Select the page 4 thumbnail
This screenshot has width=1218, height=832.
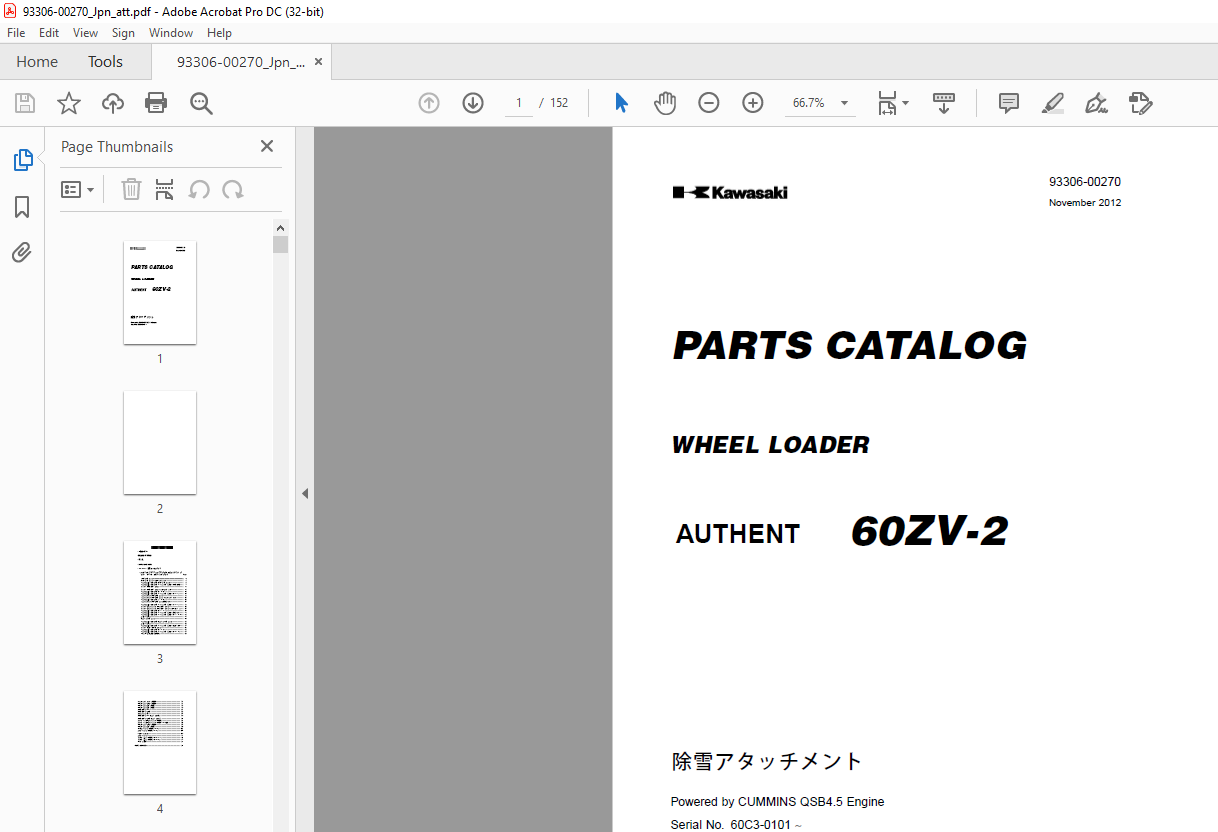tap(160, 742)
